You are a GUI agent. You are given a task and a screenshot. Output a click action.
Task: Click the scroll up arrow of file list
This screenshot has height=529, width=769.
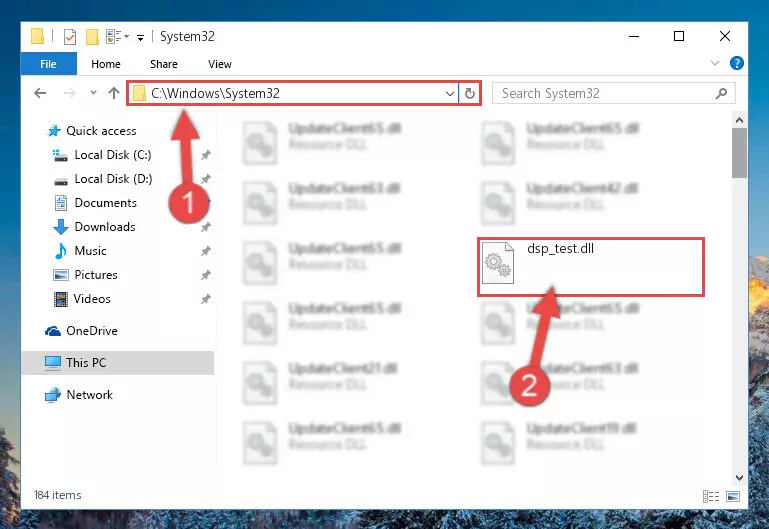739,120
